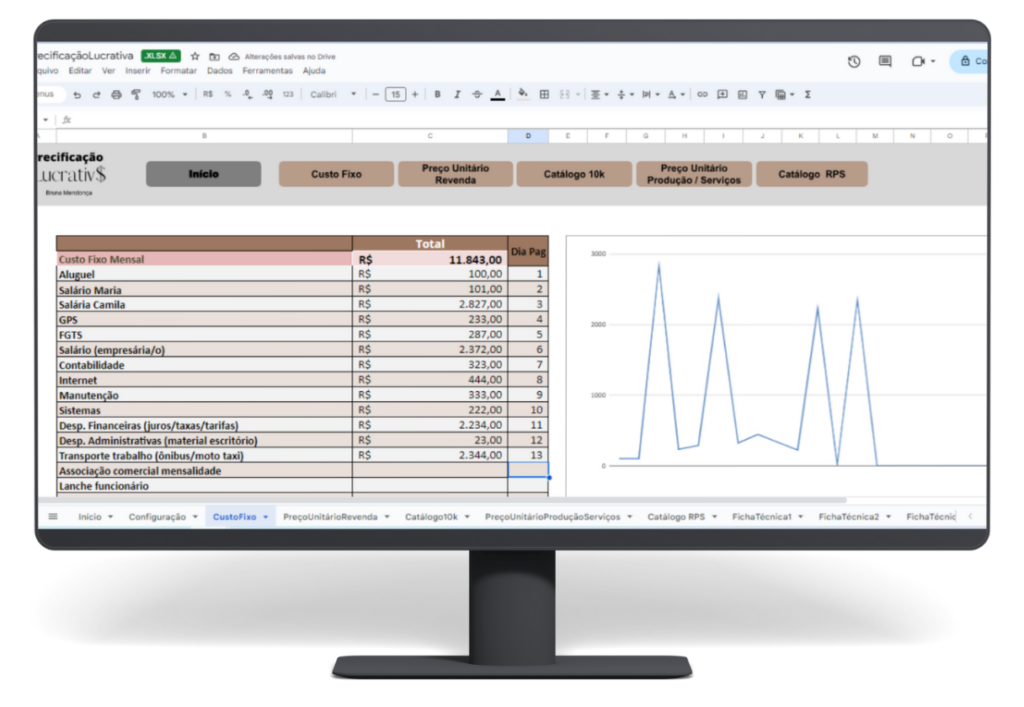The width and height of the screenshot is (1024, 707).
Task: Click the functions sigma icon
Action: [x=808, y=94]
